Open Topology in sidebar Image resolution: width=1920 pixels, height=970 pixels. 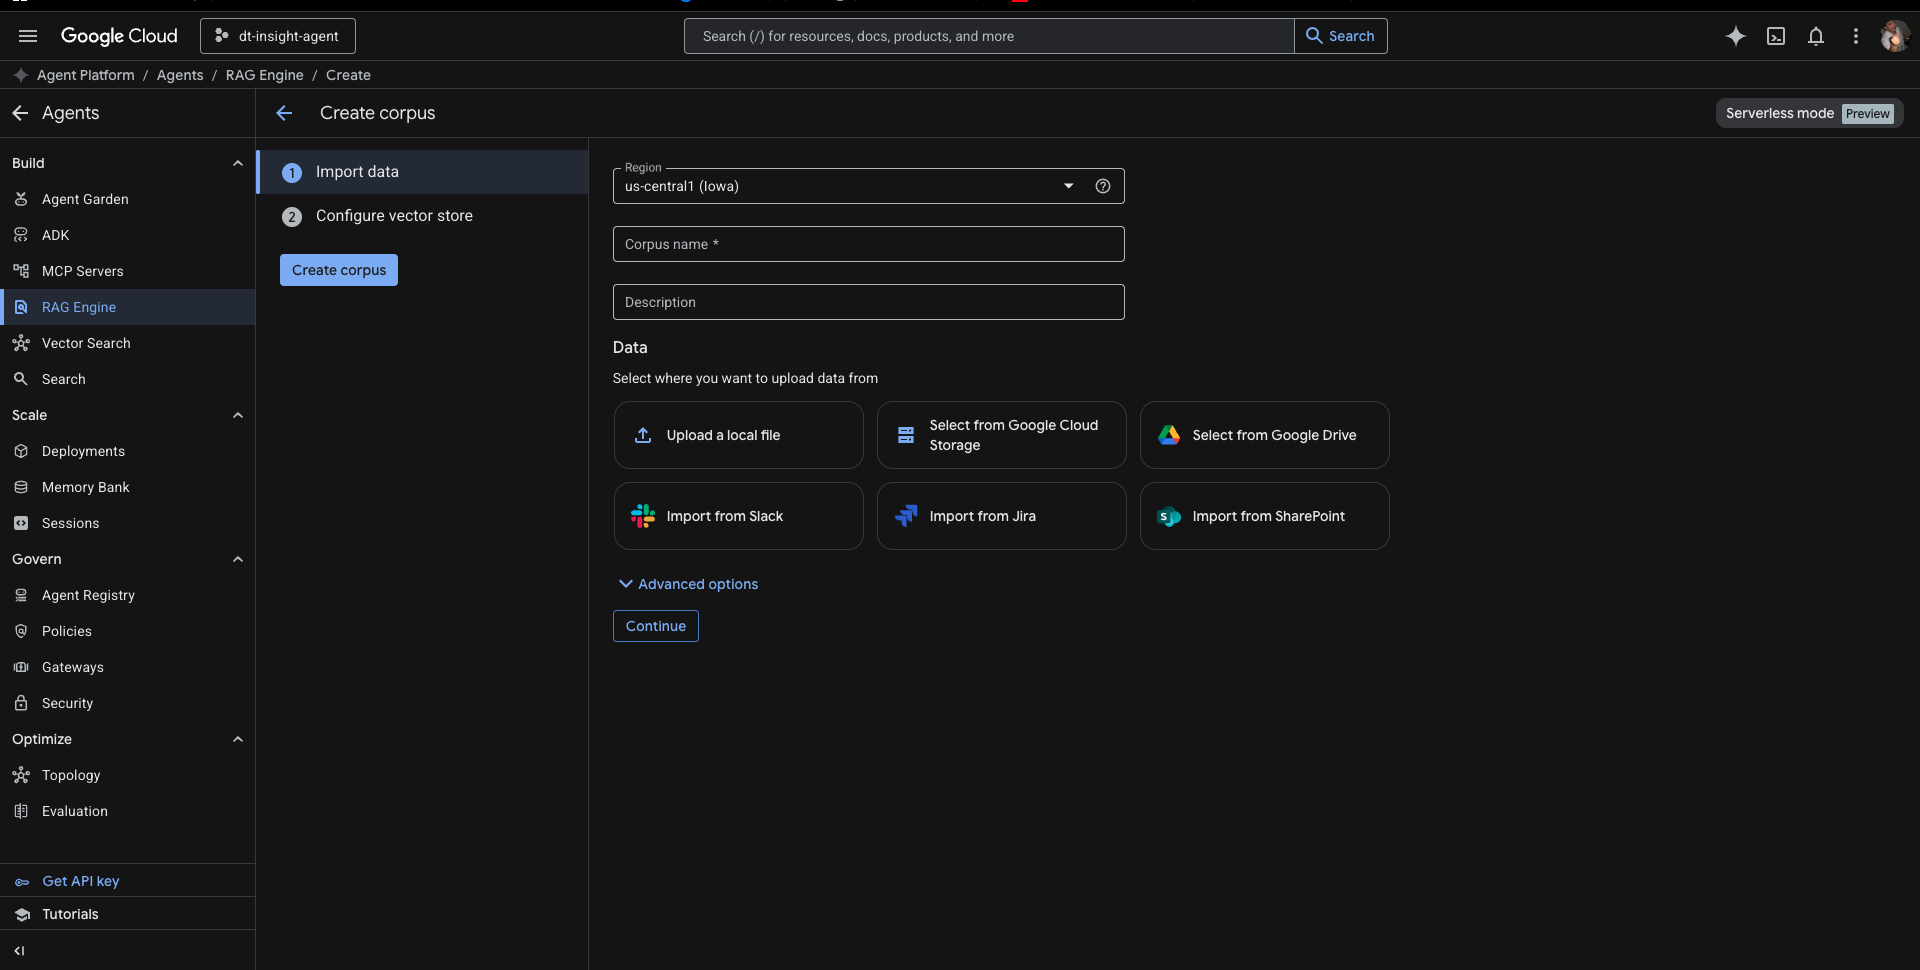(128, 775)
